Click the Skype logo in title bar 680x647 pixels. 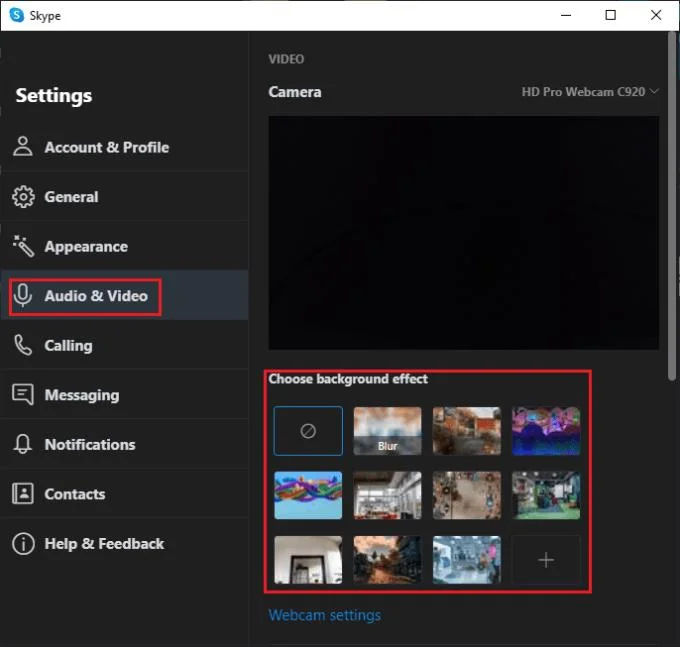point(16,15)
